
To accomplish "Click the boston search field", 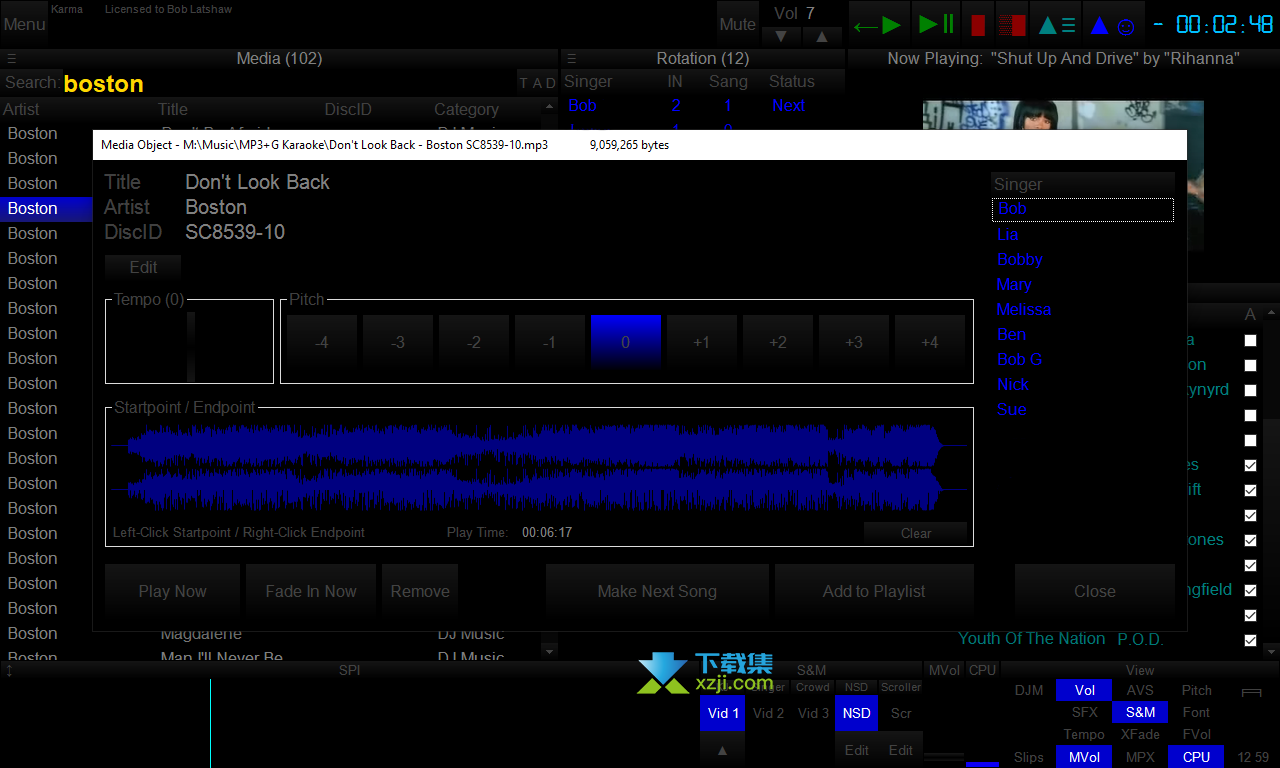I will coord(288,83).
